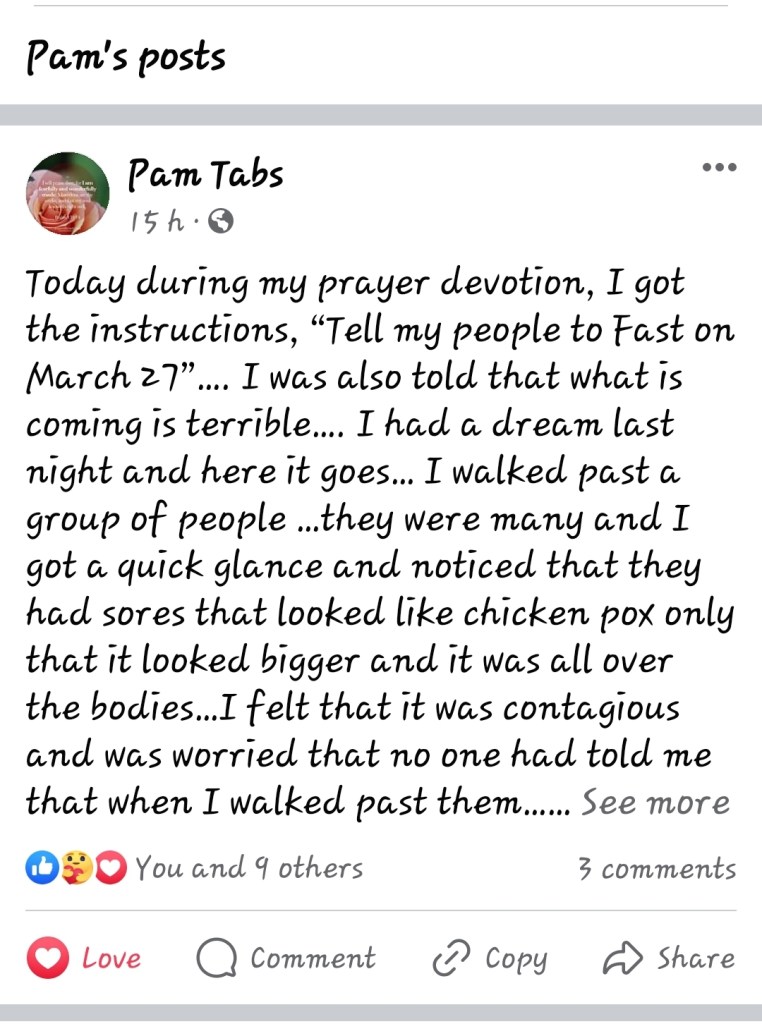
Task: Click the blue thumbs-up reaction icon
Action: pos(41,868)
